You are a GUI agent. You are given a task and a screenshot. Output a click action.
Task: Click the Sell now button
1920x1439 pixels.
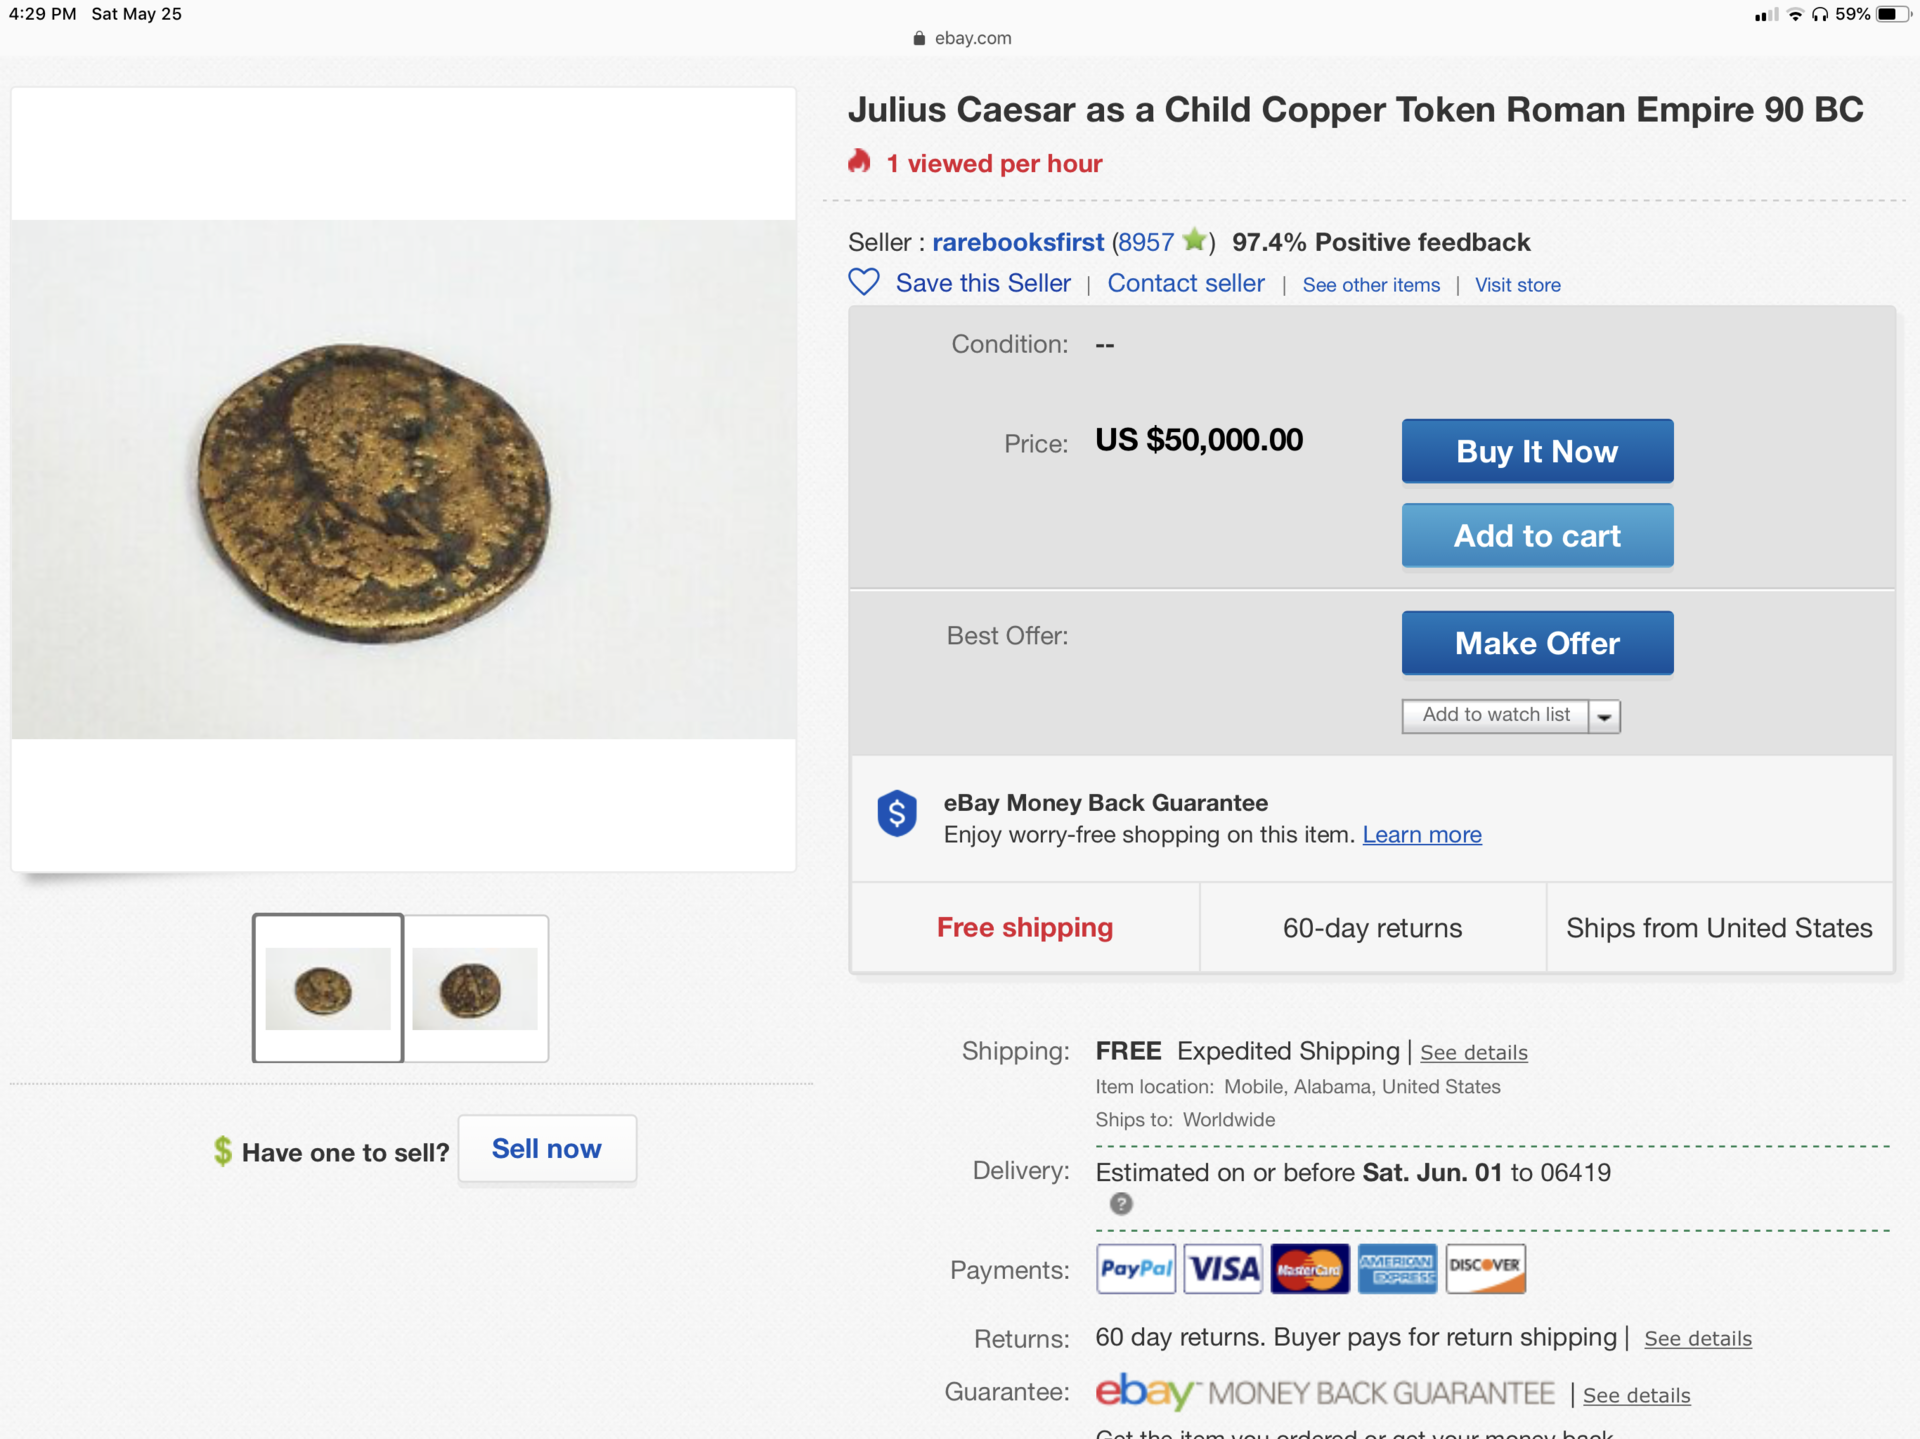547,1149
